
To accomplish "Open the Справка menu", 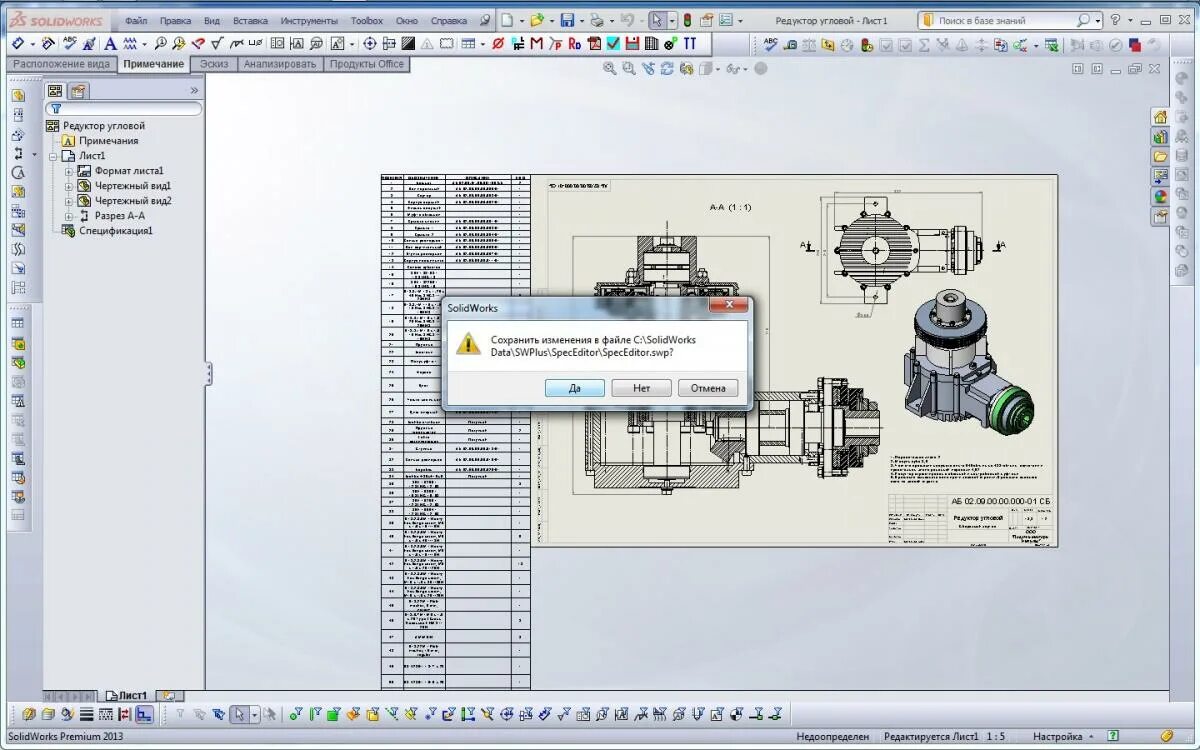I will [x=448, y=20].
